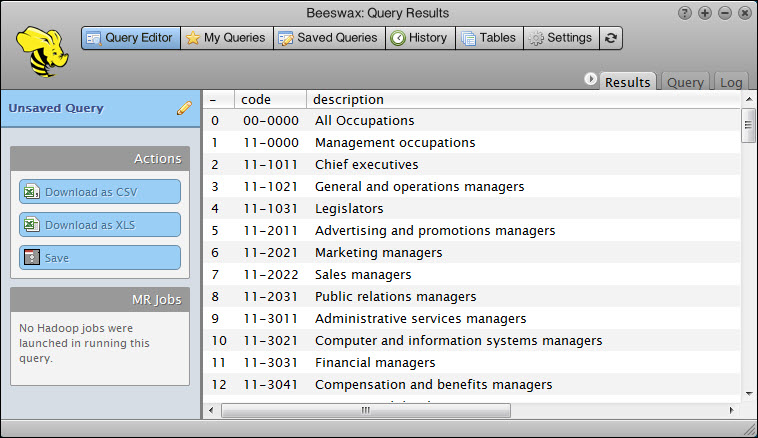
Task: Open Beeswax Settings
Action: pos(560,38)
